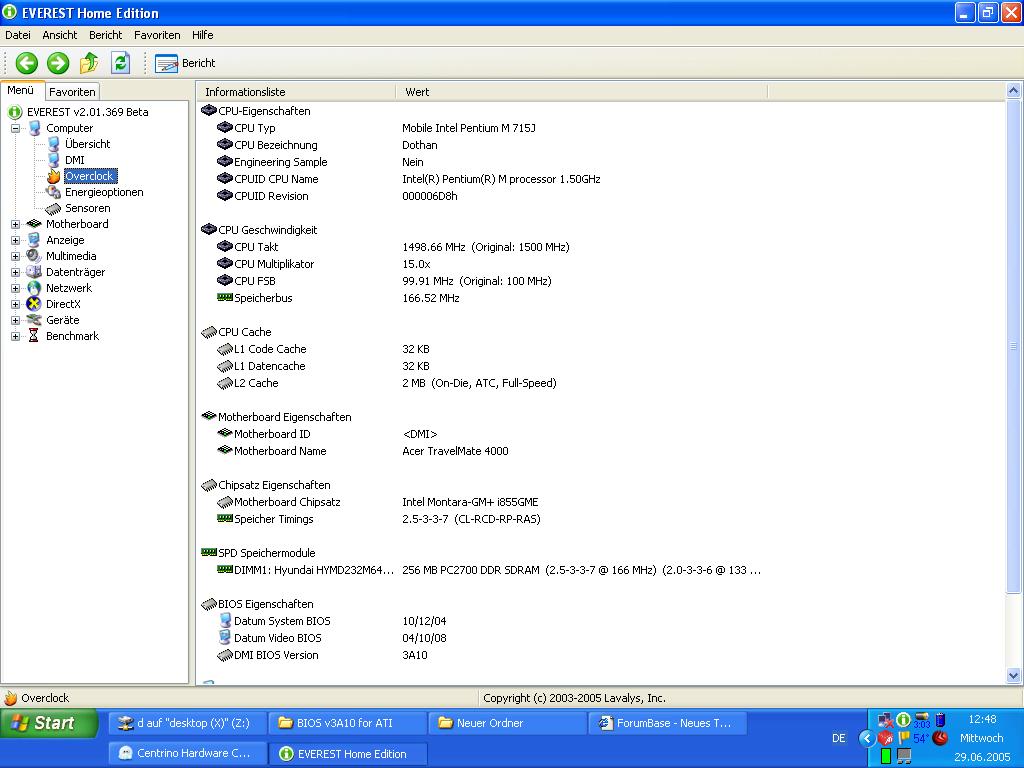Expand the Benchmark tree node
This screenshot has width=1024, height=768.
[x=16, y=336]
